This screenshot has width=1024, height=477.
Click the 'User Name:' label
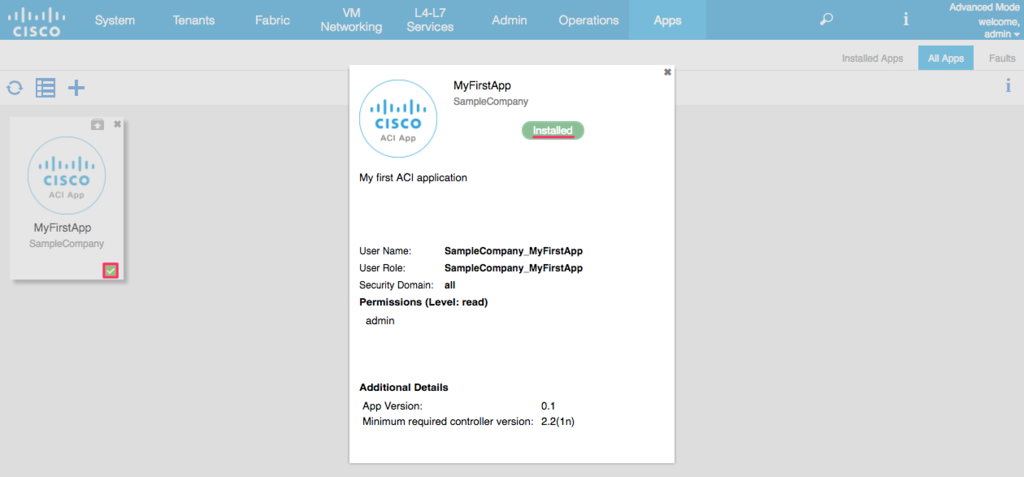tap(385, 251)
